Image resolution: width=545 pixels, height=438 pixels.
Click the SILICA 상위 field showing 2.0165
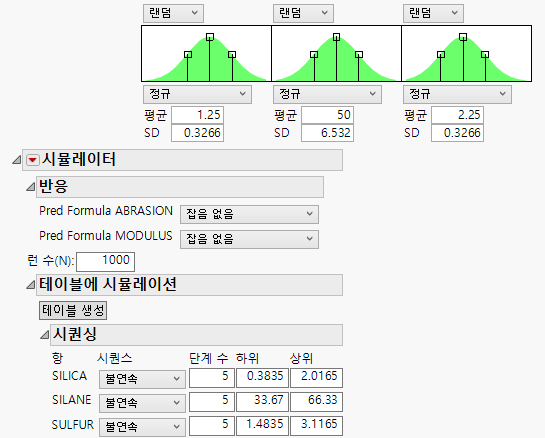[316, 378]
